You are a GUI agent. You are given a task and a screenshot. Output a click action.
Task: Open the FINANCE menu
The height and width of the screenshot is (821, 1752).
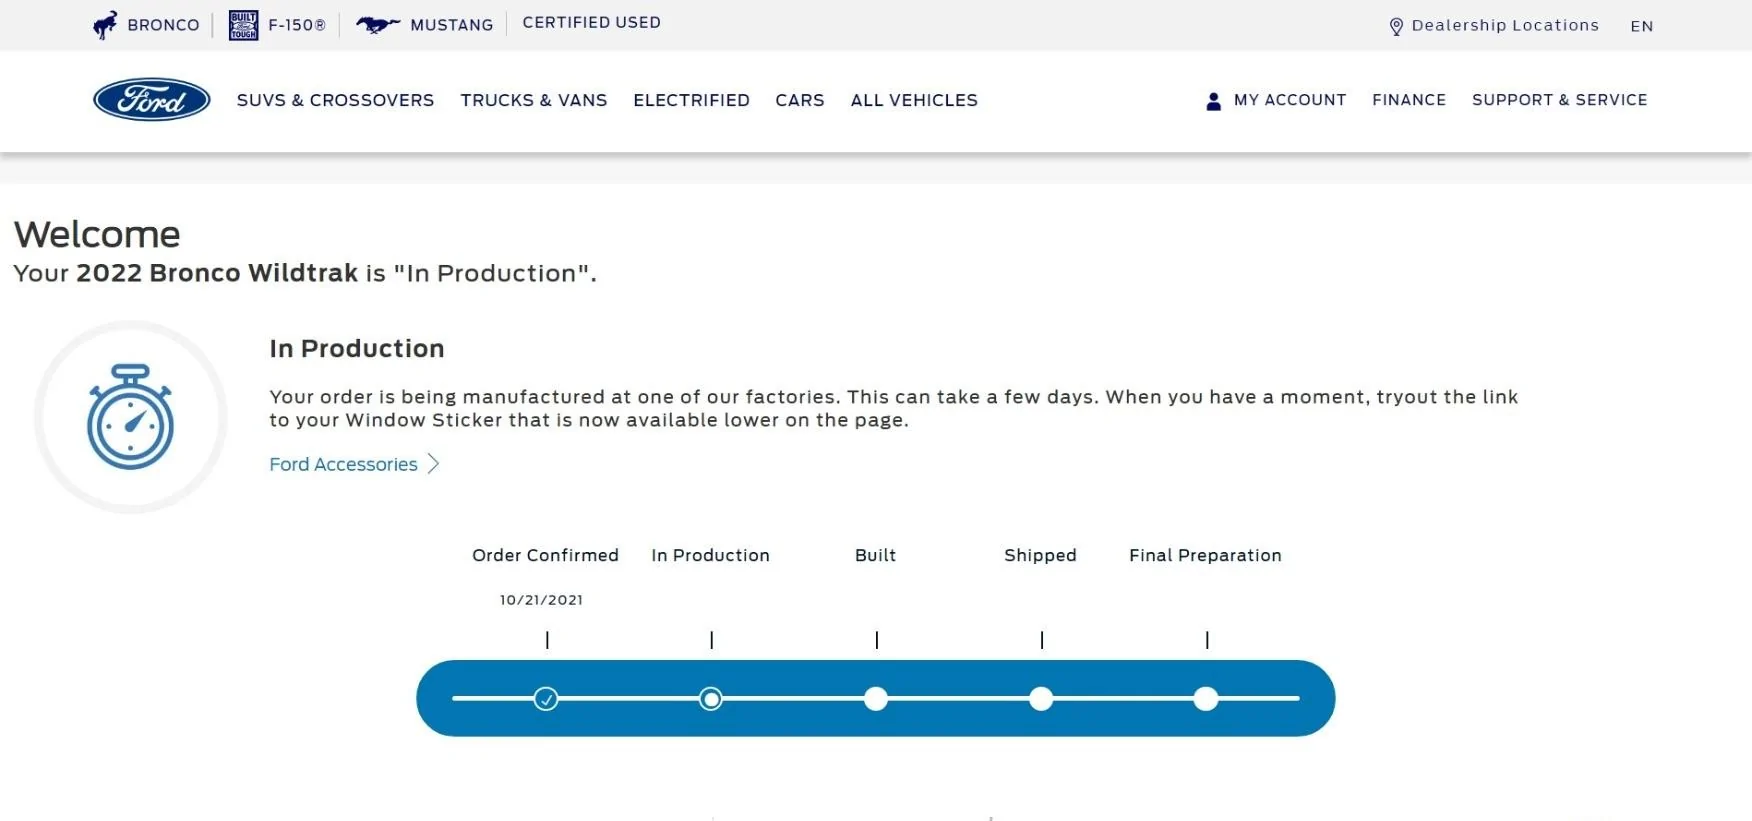click(x=1409, y=100)
